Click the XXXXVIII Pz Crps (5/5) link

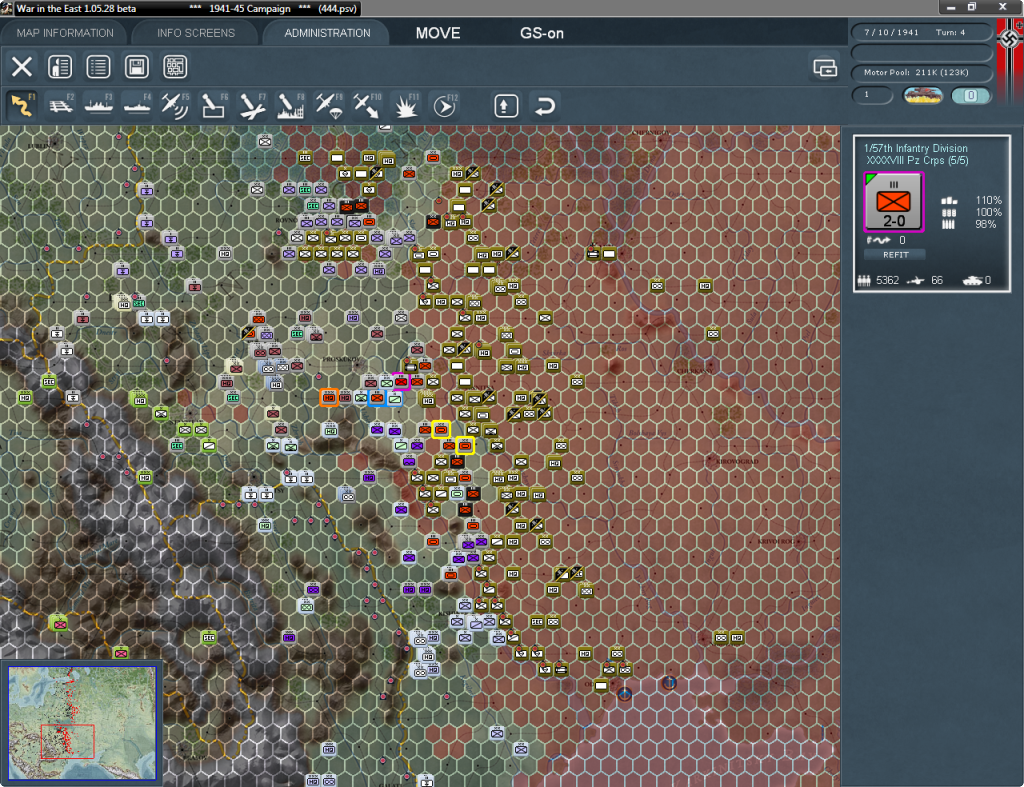pos(917,161)
